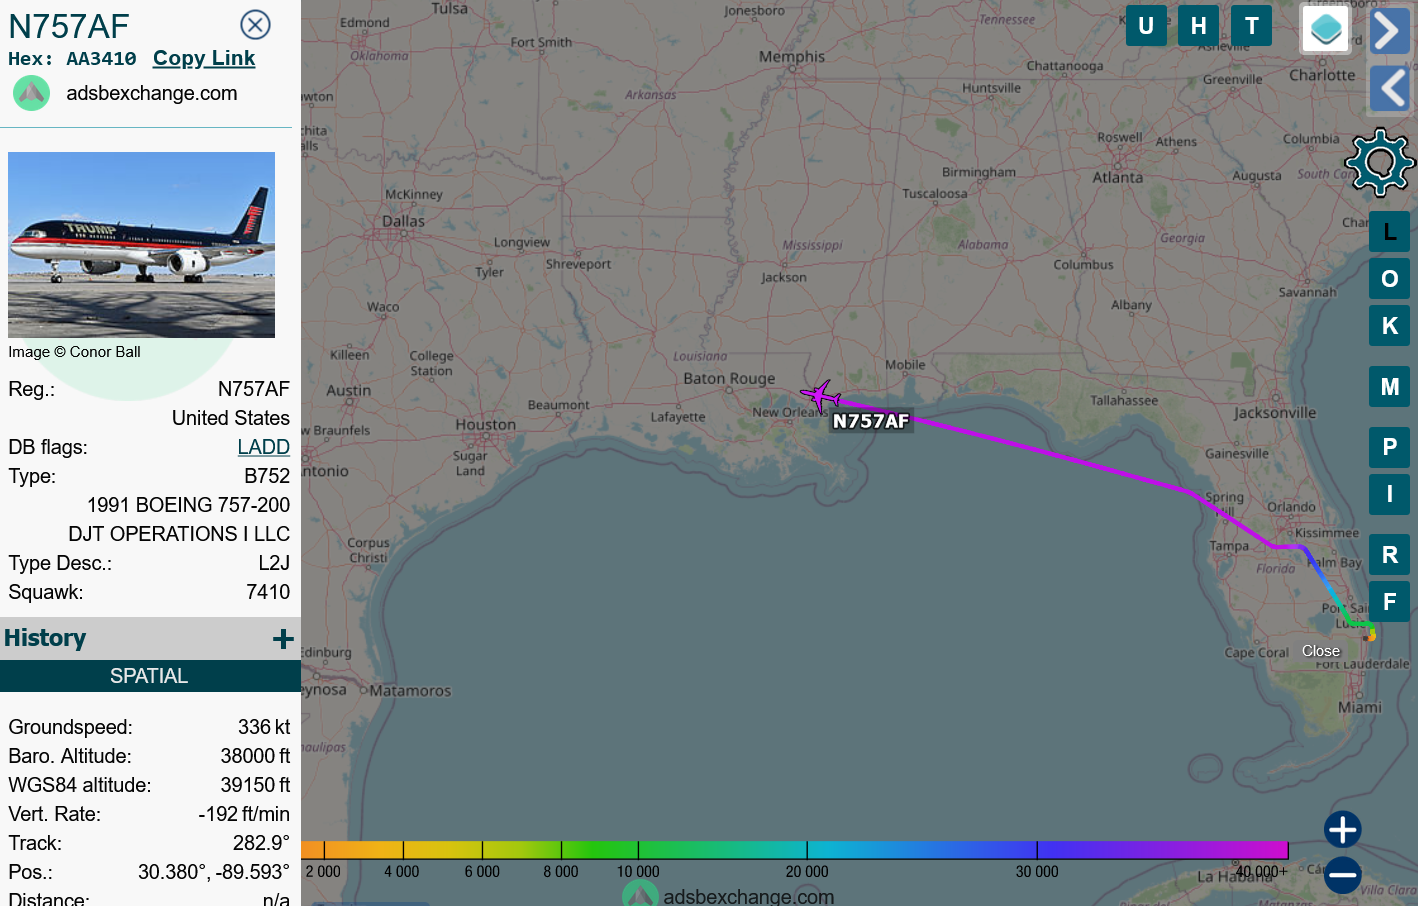Image resolution: width=1418 pixels, height=906 pixels.
Task: Click the Copy Link hyperlink
Action: 204,58
